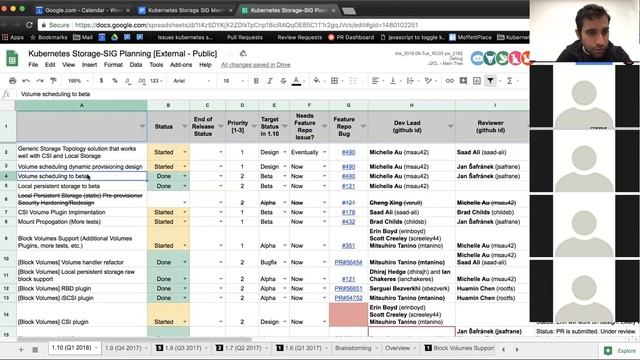Image resolution: width=640 pixels, height=360 pixels.
Task: Open the Arial font dropdown
Action: tap(191, 81)
